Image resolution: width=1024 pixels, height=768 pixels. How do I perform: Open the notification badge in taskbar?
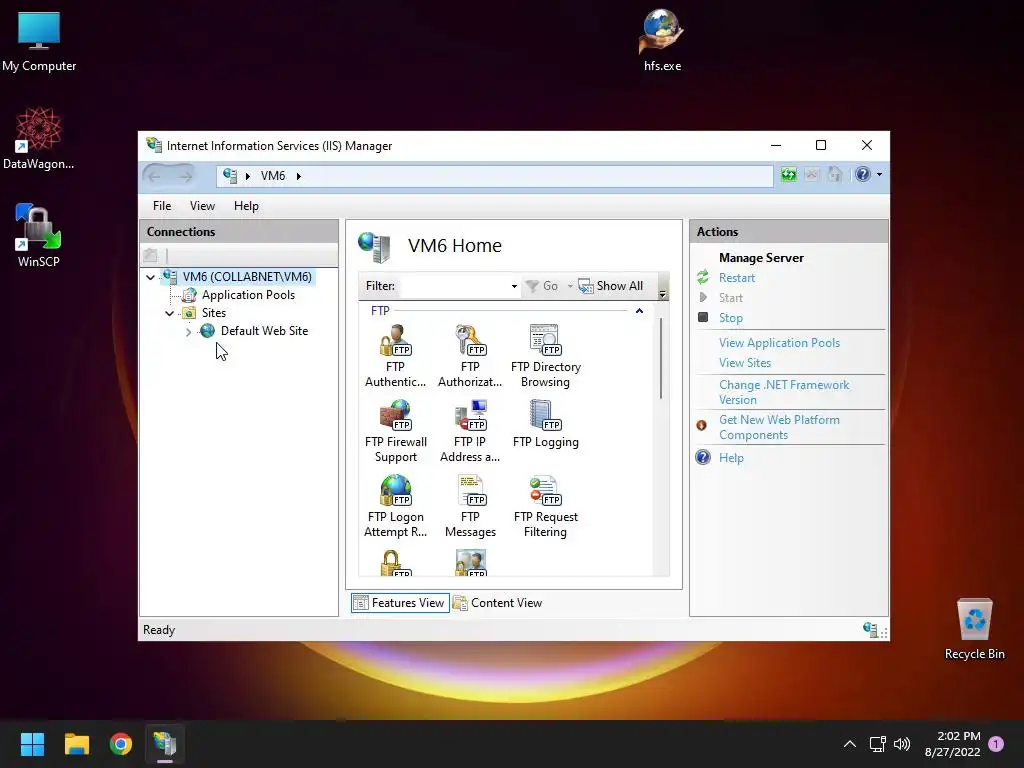point(996,744)
